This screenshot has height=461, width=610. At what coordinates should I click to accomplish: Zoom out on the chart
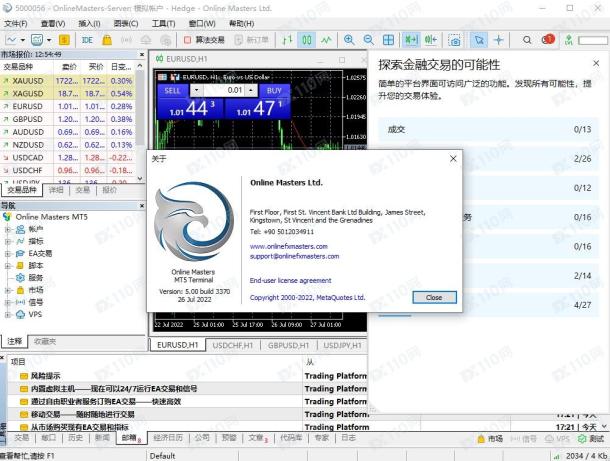pyautogui.click(x=368, y=40)
